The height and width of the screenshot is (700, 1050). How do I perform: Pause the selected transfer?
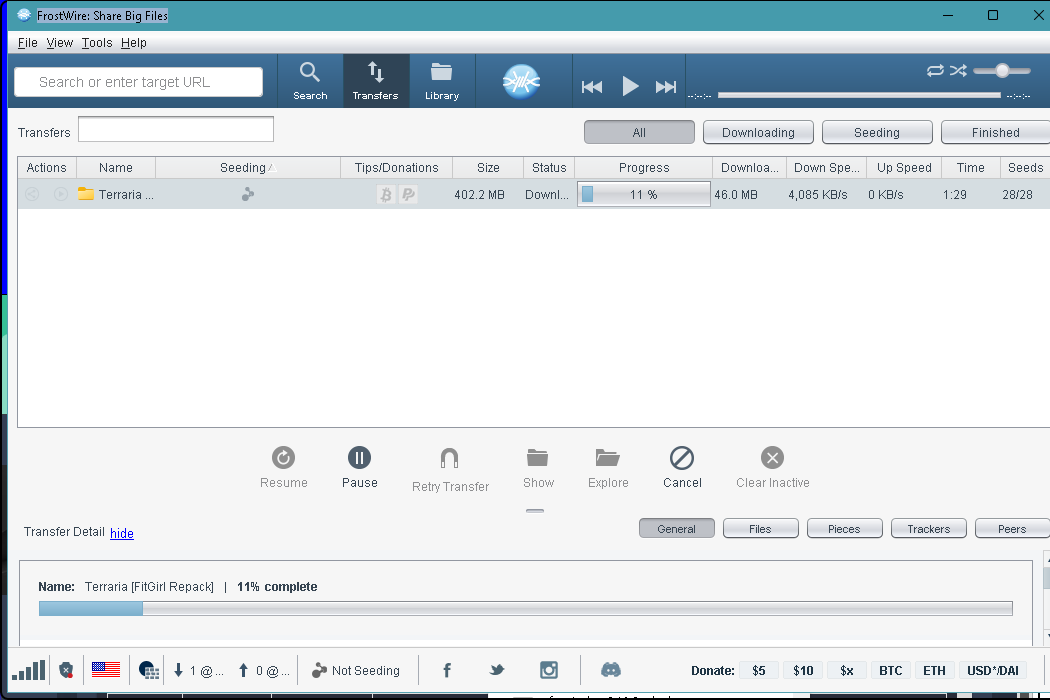pos(360,468)
